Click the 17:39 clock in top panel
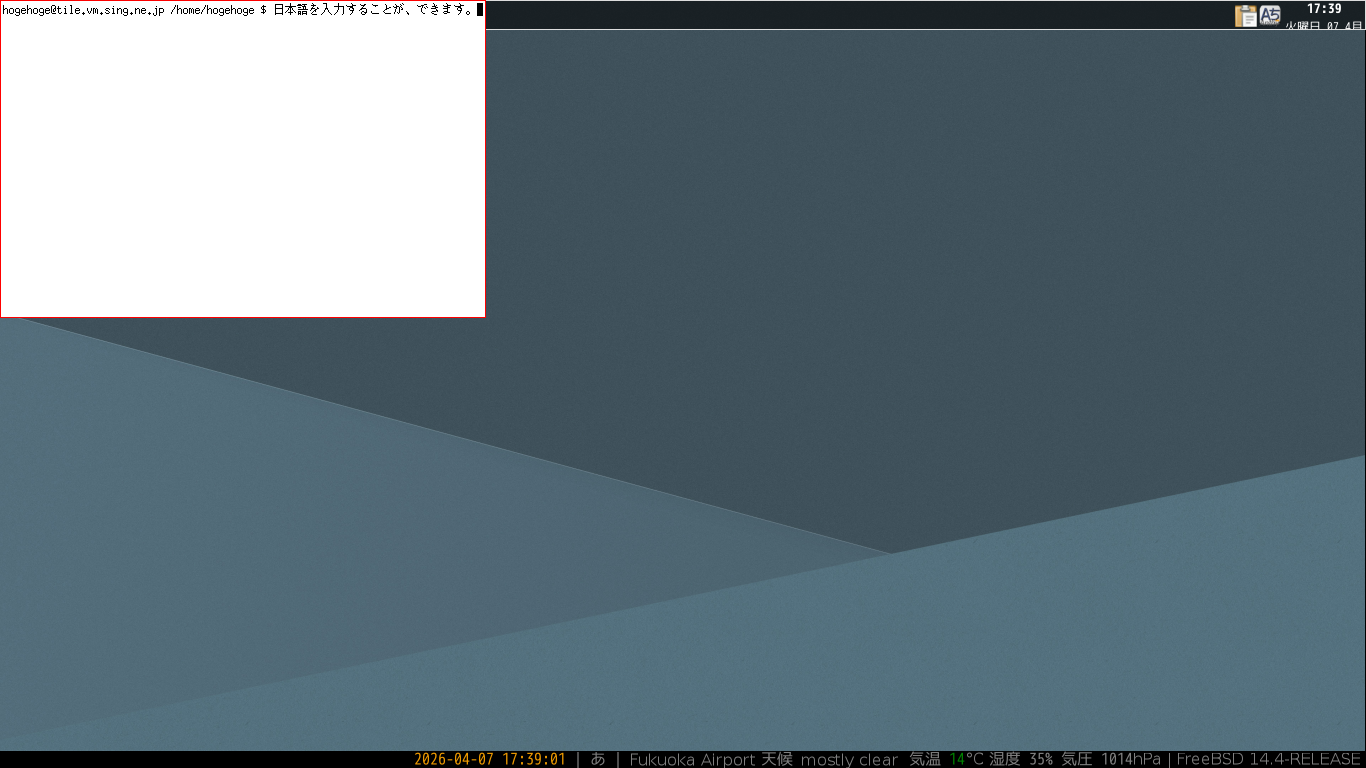This screenshot has height=768, width=1366. (1324, 9)
